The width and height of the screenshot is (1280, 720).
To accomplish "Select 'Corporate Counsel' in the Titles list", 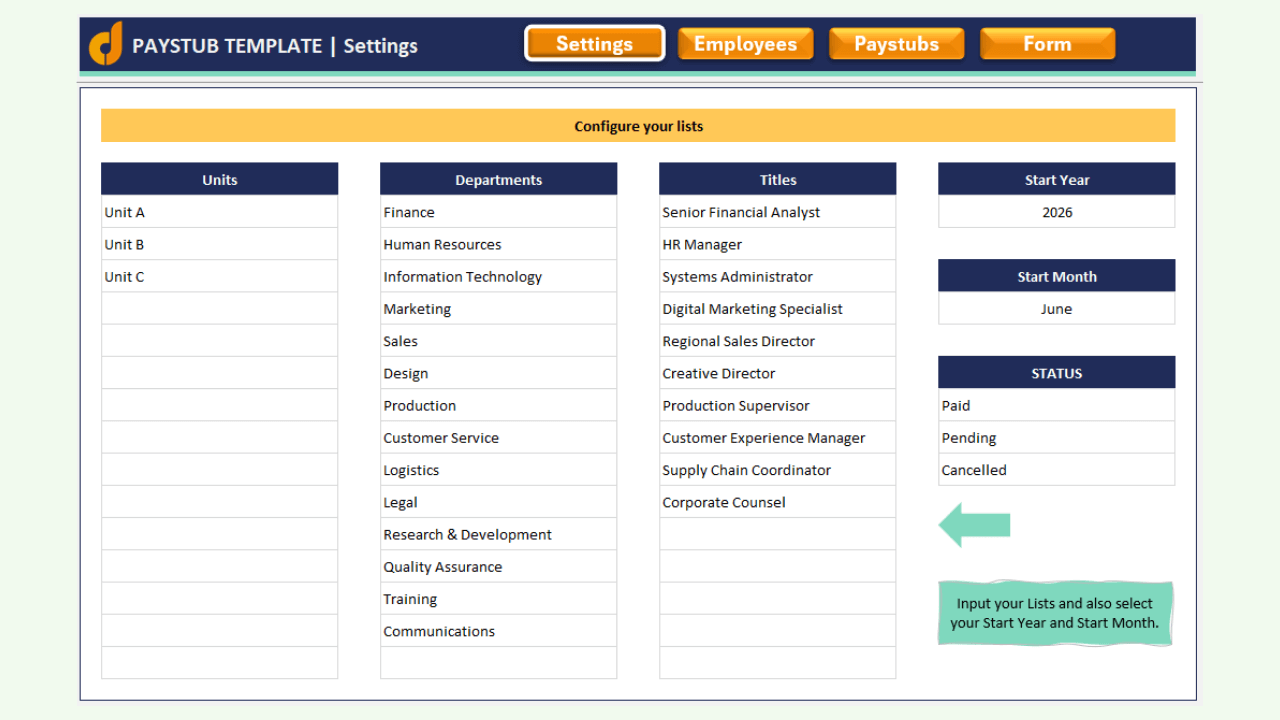I will pos(777,501).
